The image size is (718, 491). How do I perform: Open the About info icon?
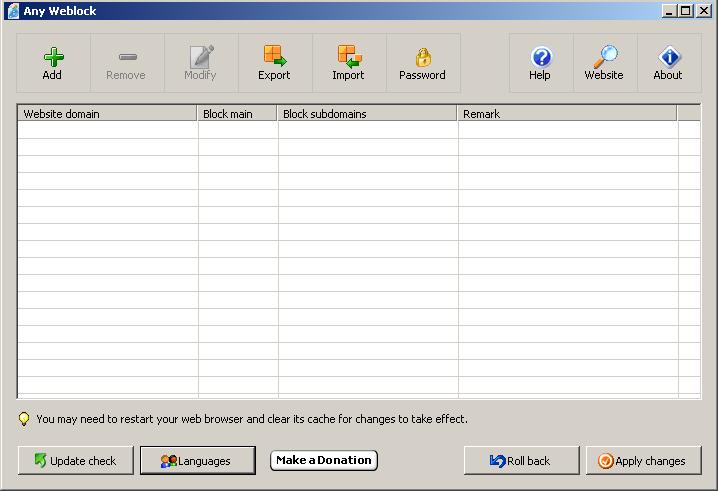click(x=668, y=57)
